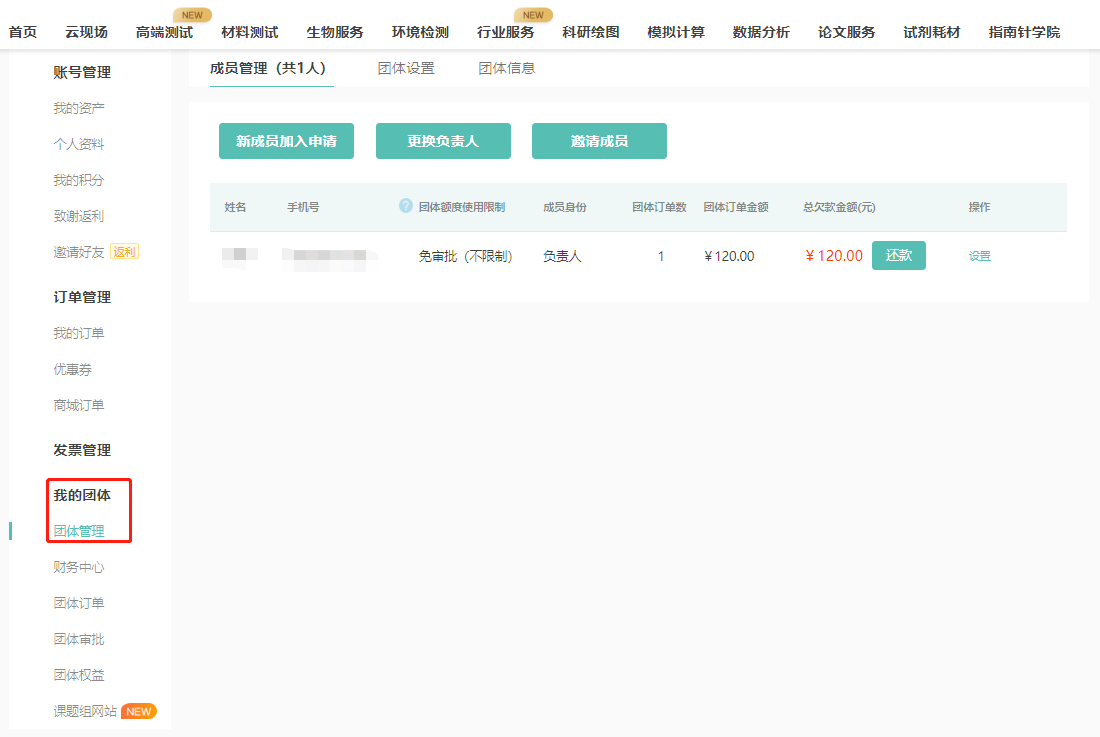Click the 更换负责人 button
Image resolution: width=1100 pixels, height=737 pixels.
tap(442, 141)
